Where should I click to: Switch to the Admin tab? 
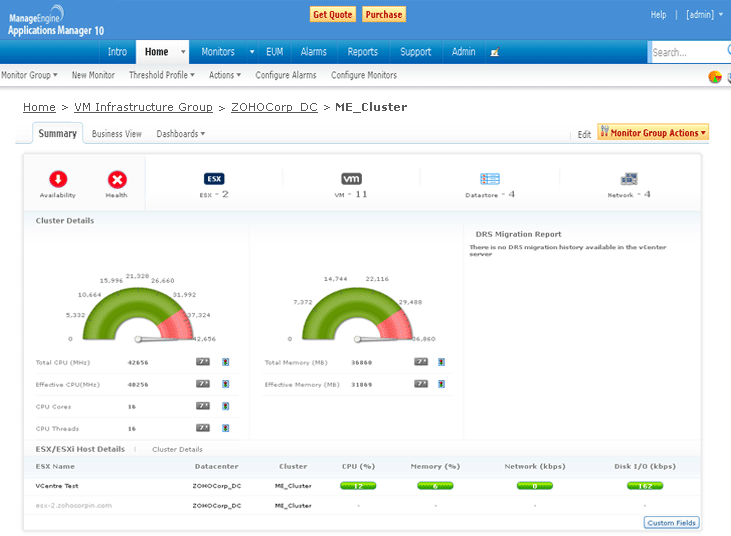click(x=463, y=52)
